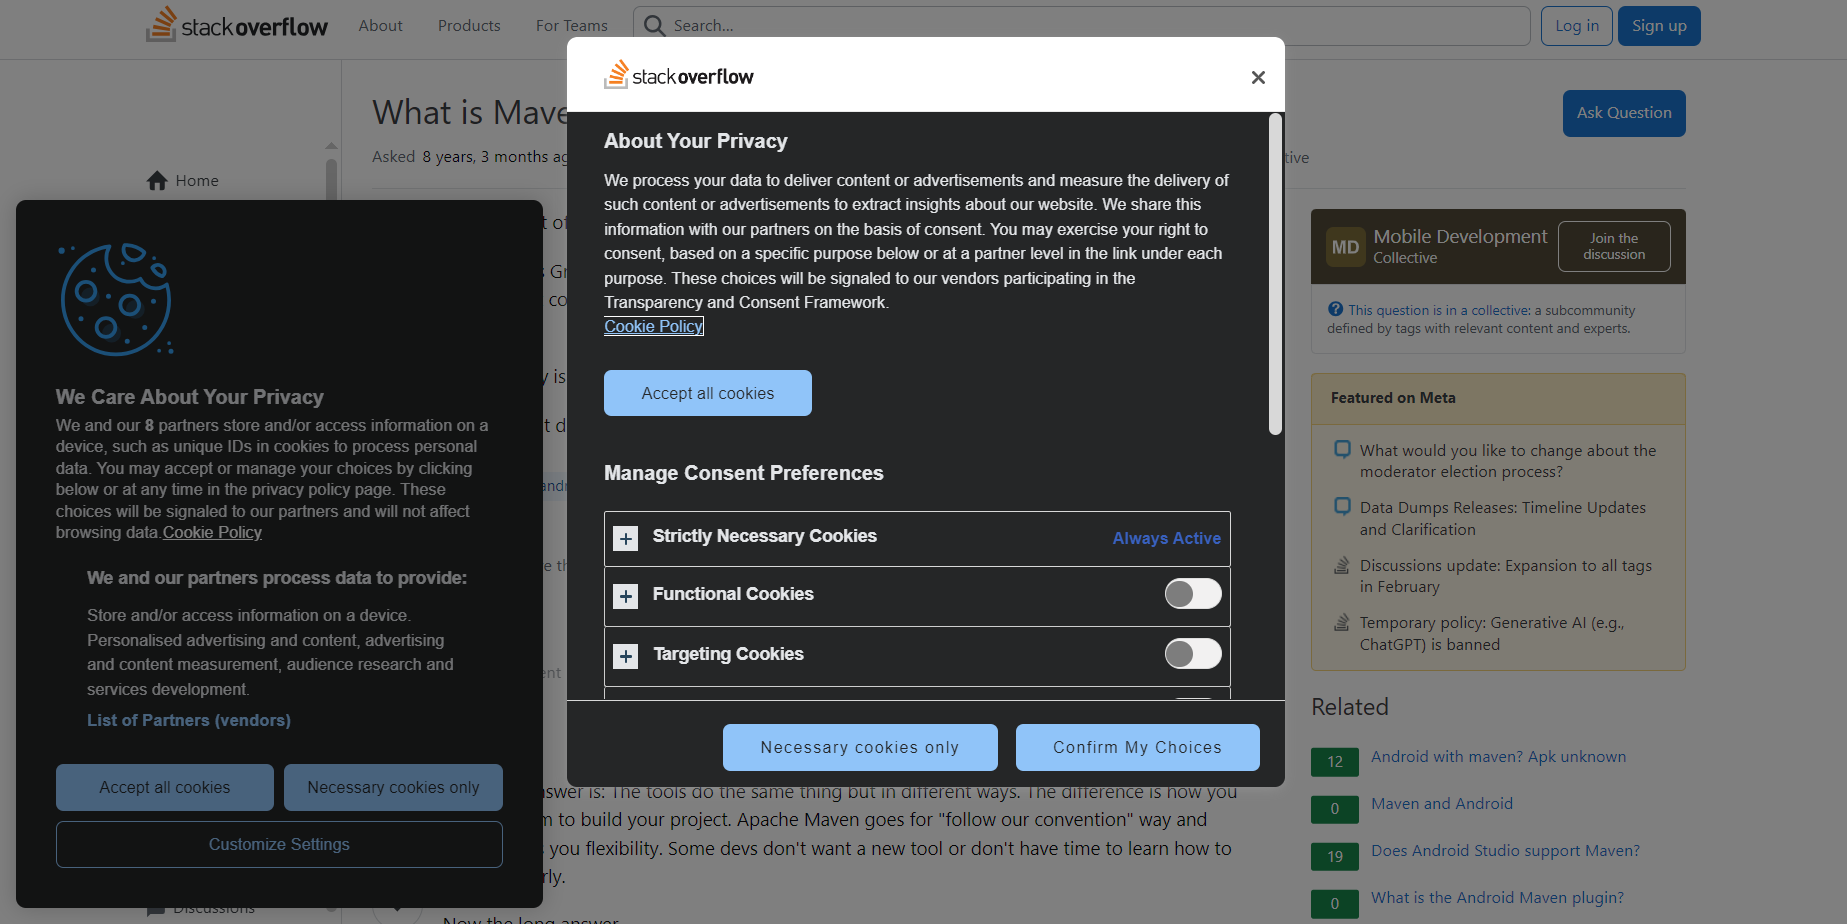The width and height of the screenshot is (1847, 924).
Task: Open Cookie Policy link in cookie banner
Action: tap(212, 532)
